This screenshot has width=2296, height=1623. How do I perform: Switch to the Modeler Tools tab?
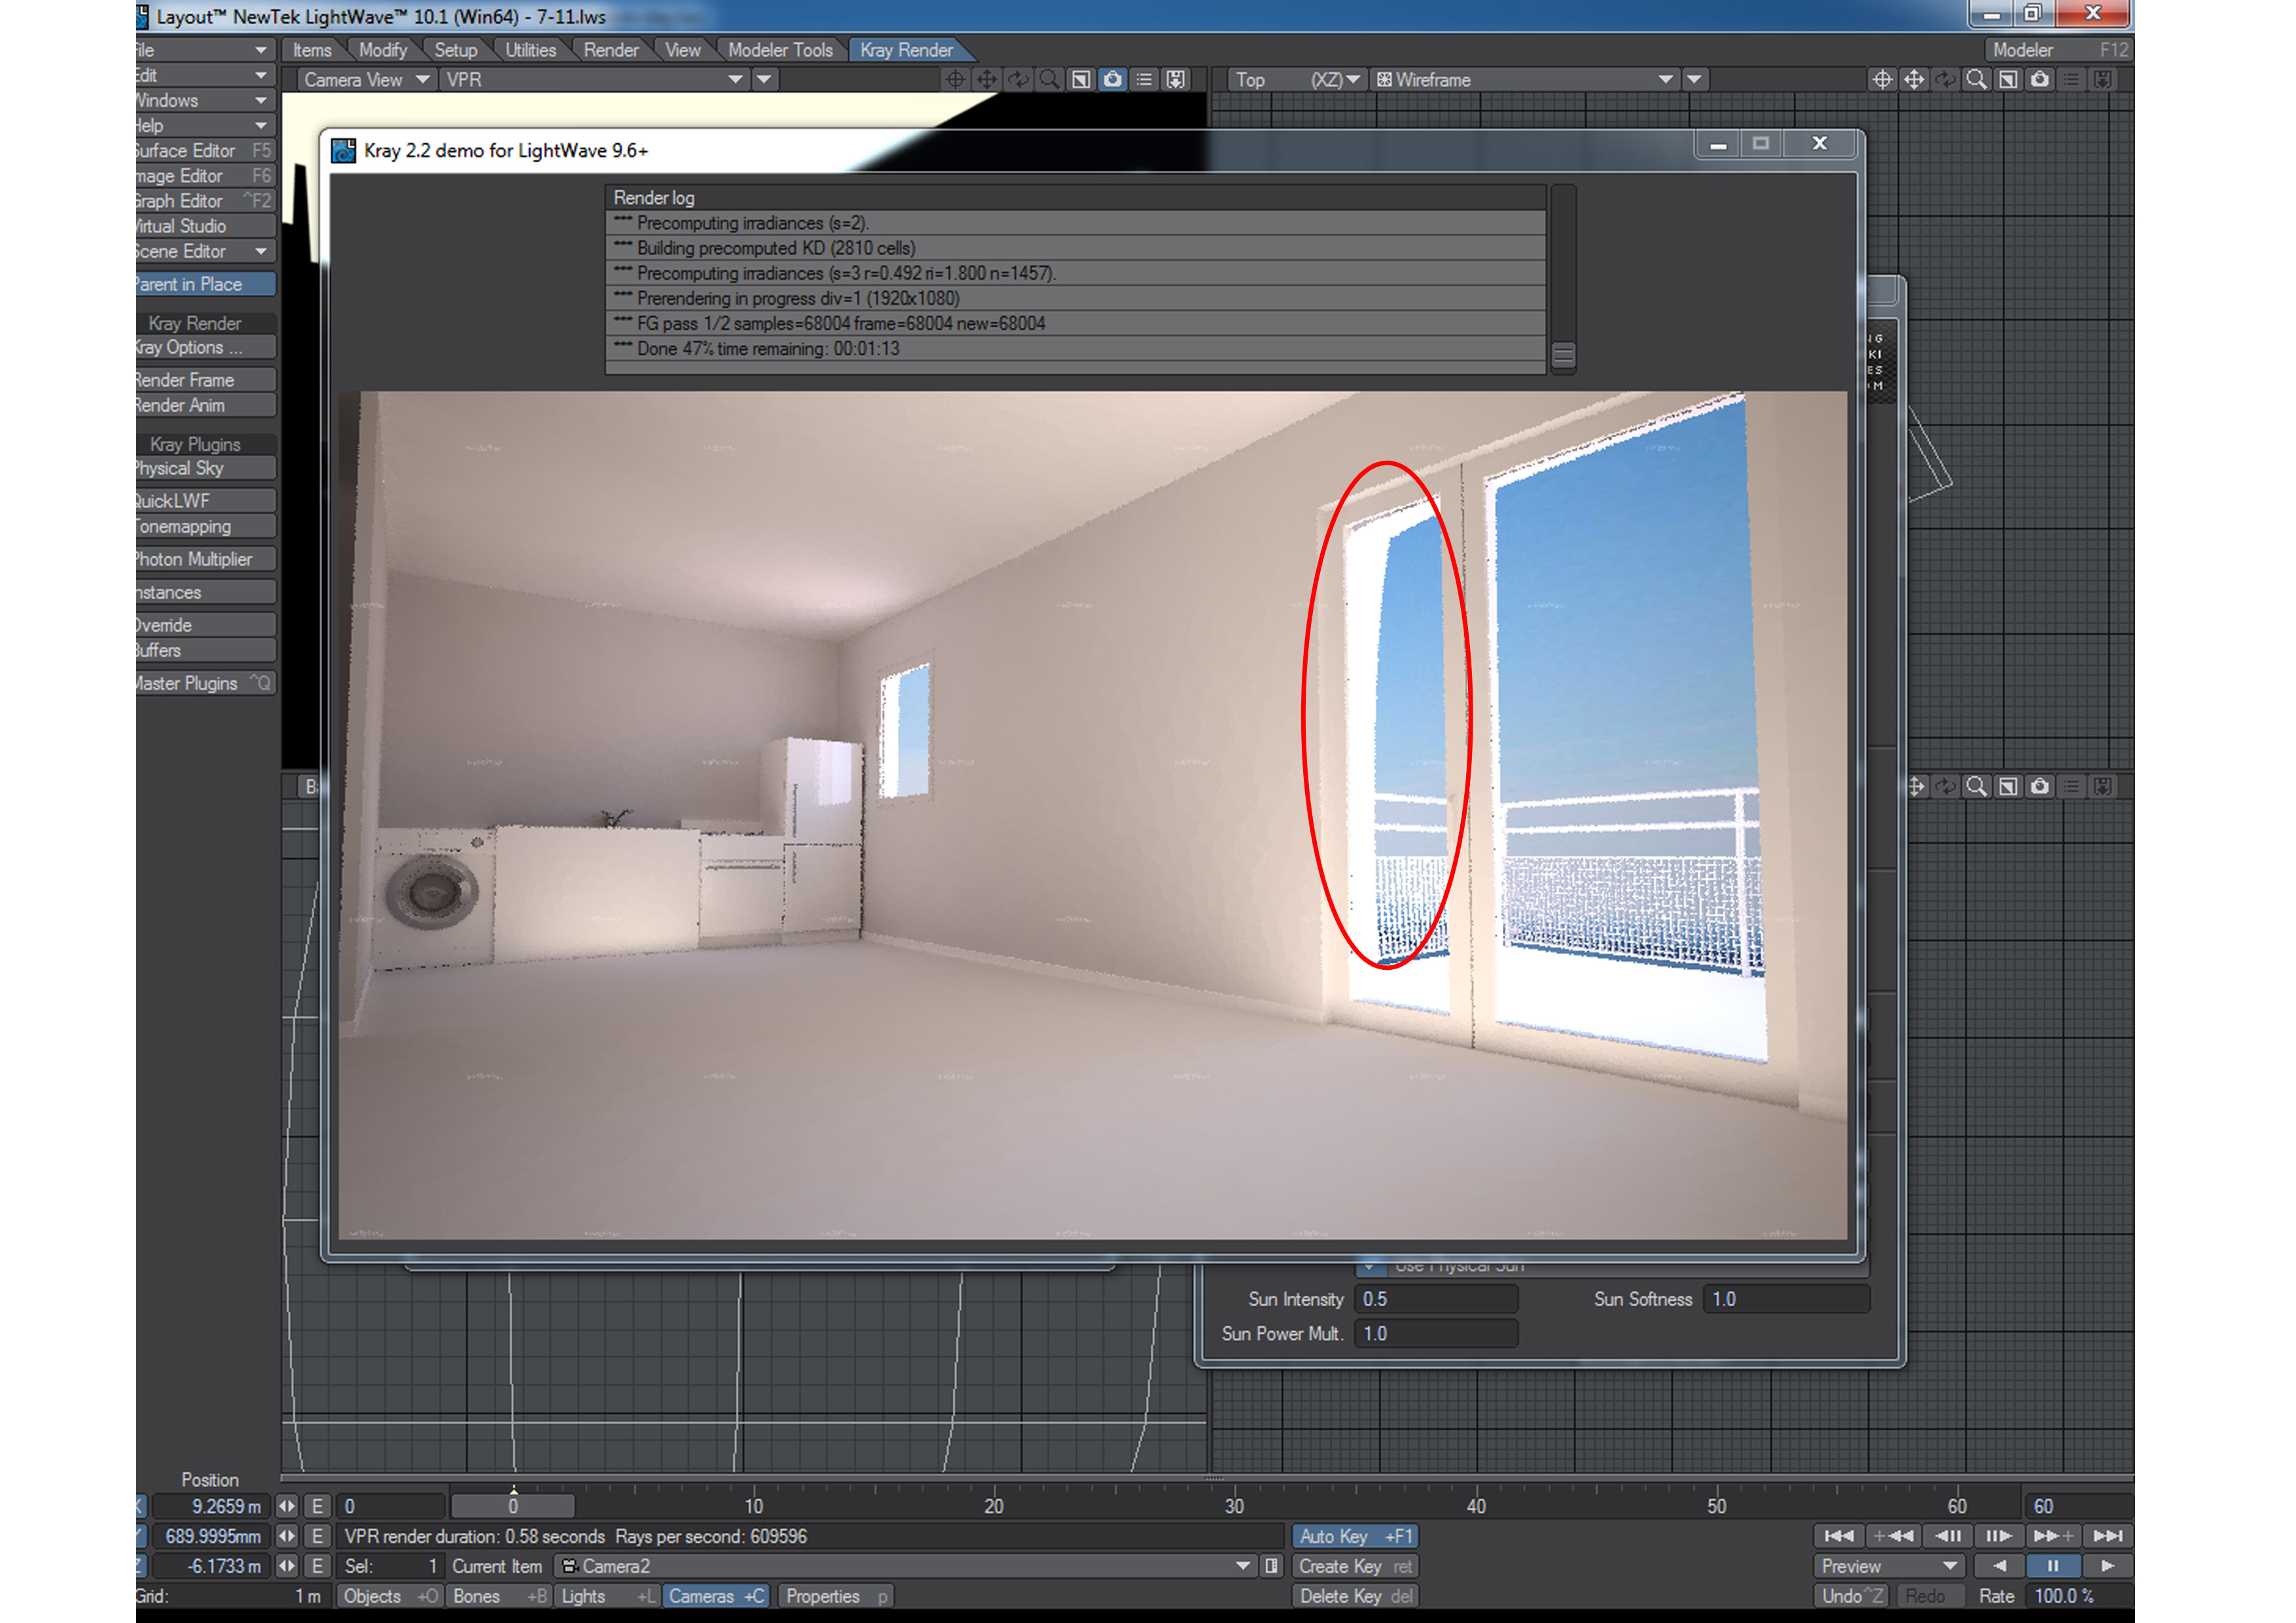click(x=779, y=50)
